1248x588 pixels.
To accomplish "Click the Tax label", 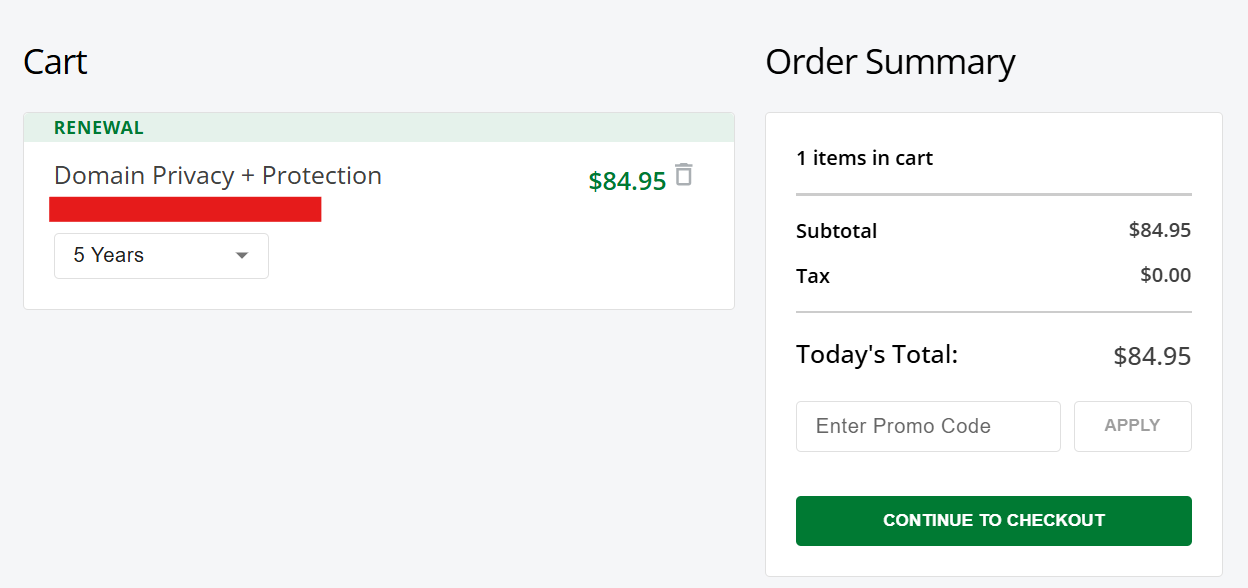I will (x=813, y=276).
